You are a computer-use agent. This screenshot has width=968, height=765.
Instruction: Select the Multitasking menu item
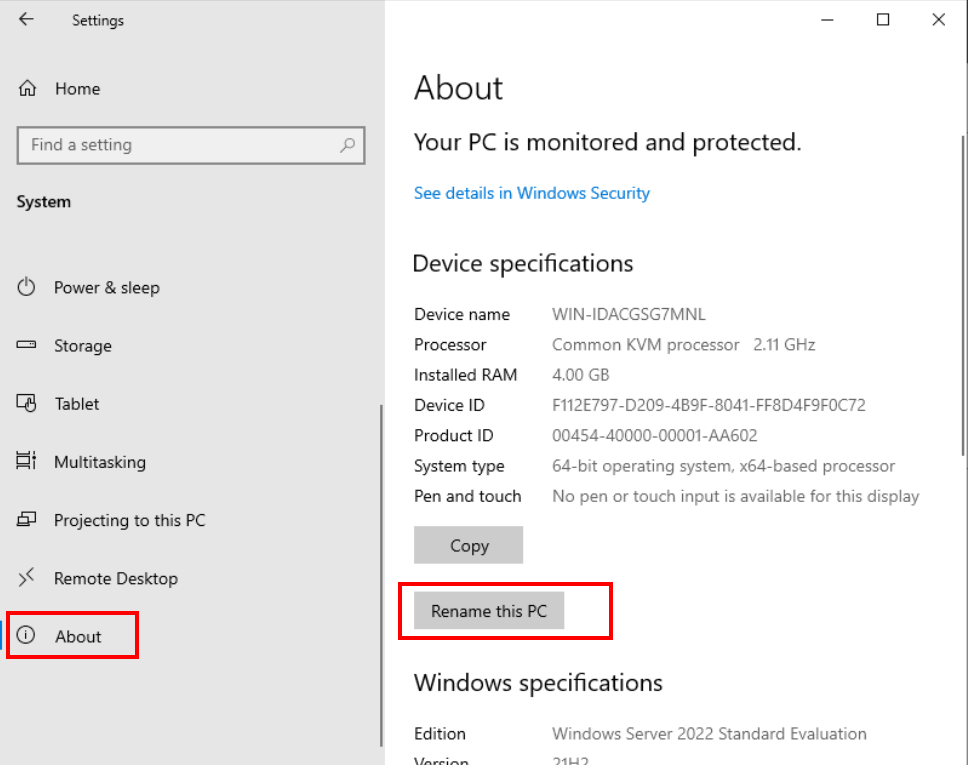[x=99, y=462]
